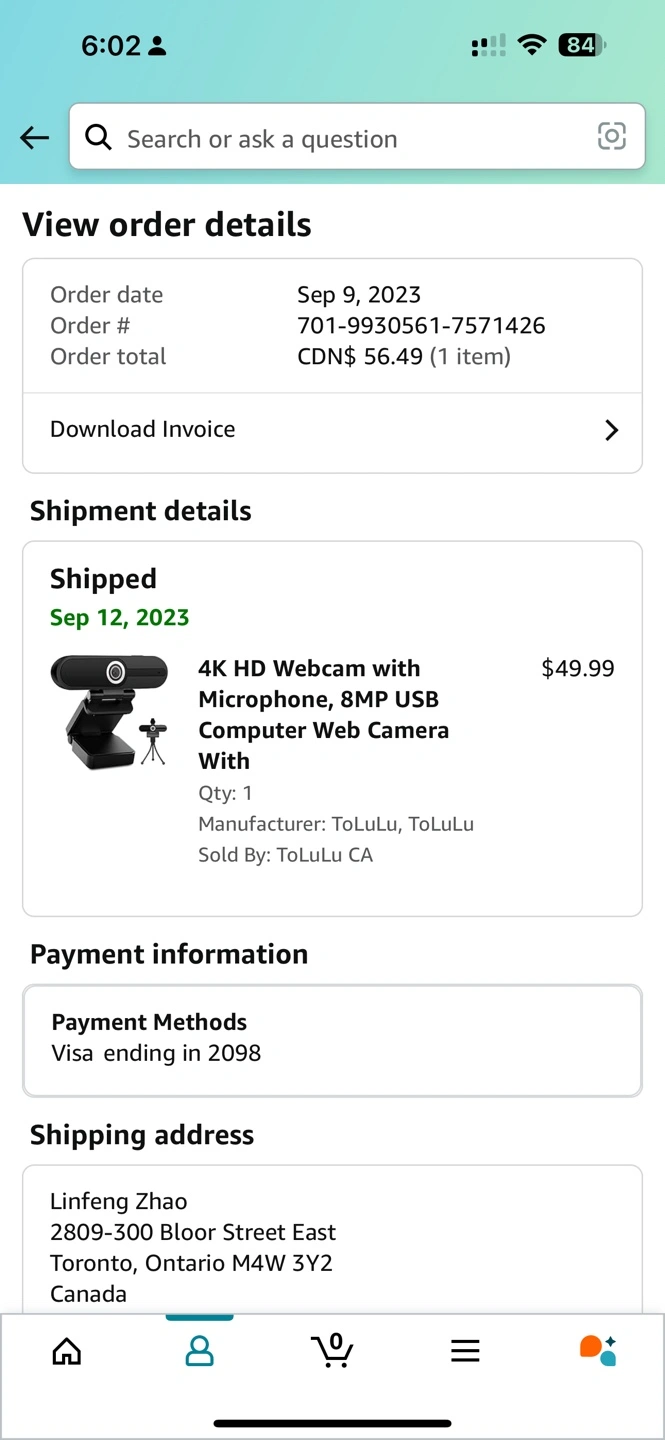Open the hamburger menu tab
Screen dimensions: 665x1440
[x=465, y=1351]
